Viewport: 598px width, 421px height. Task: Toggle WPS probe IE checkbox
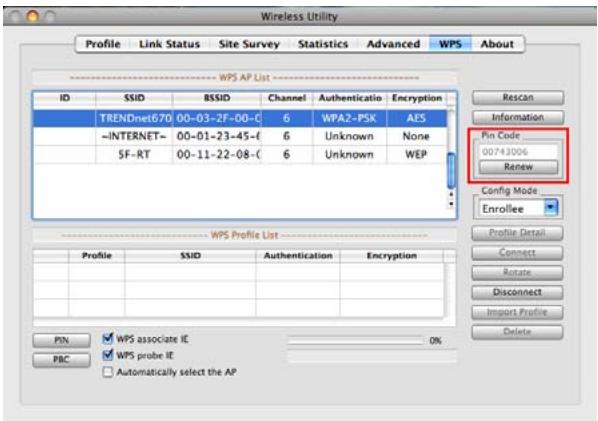[x=108, y=355]
